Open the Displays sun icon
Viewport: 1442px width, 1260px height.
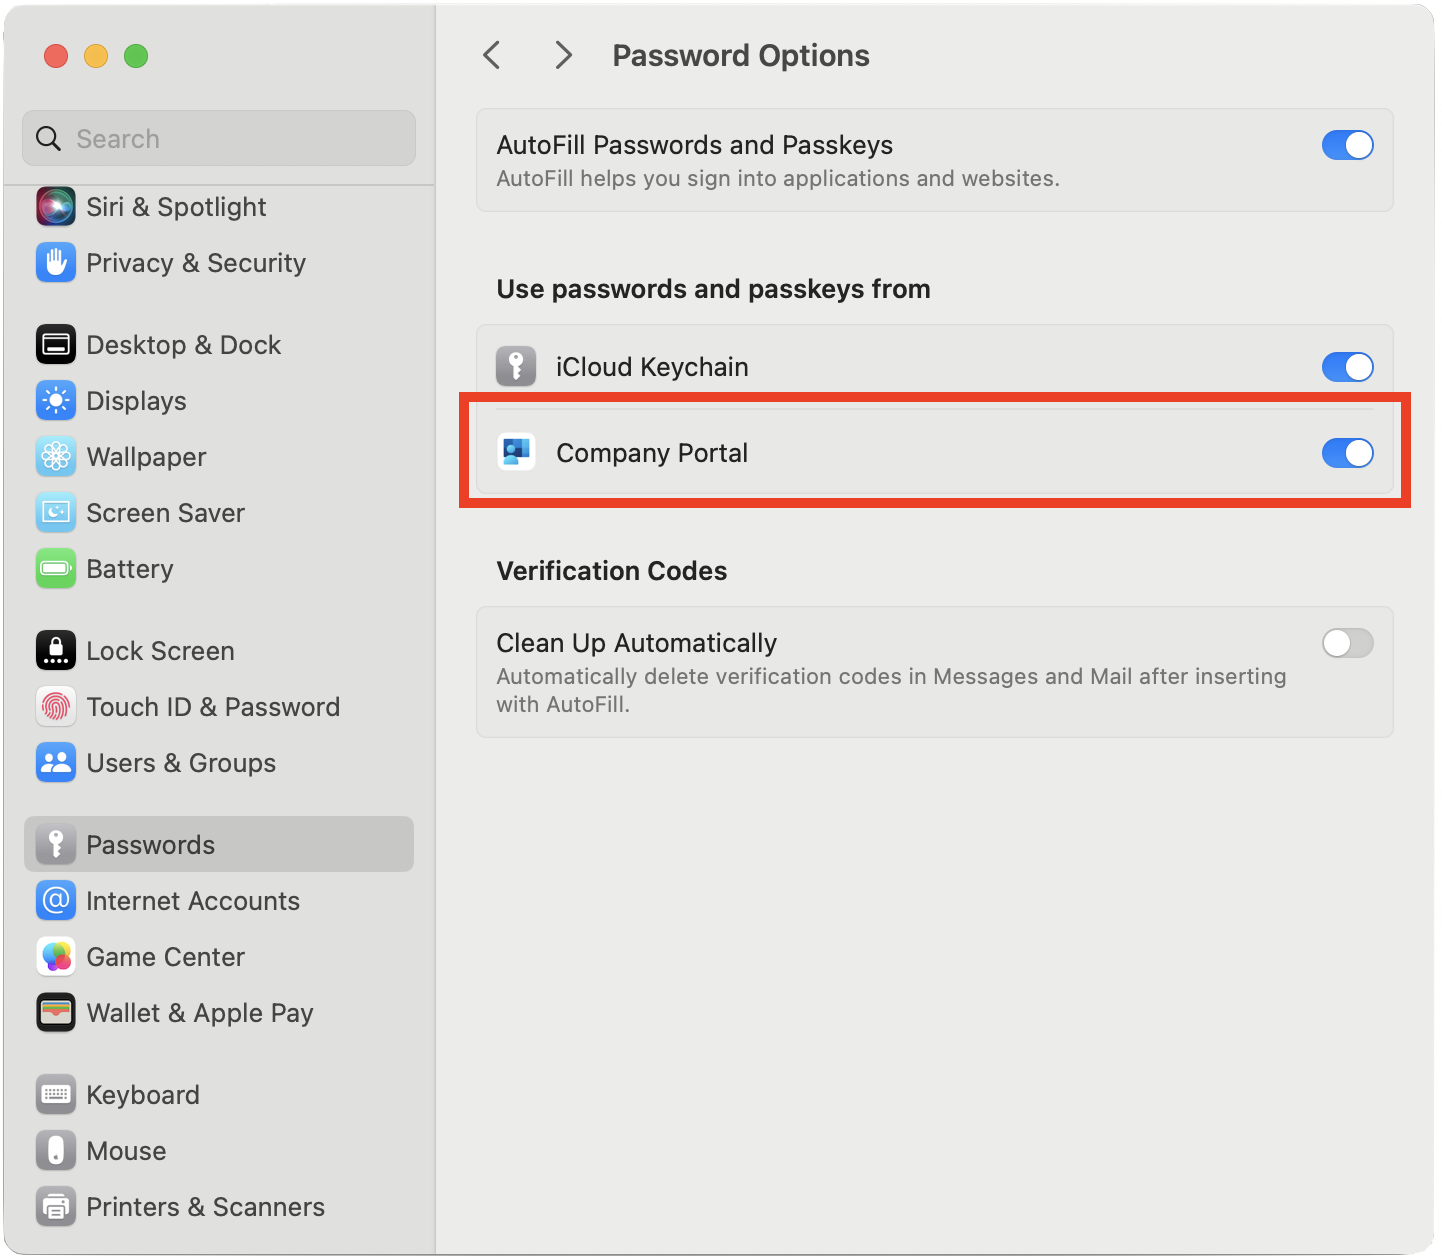56,401
